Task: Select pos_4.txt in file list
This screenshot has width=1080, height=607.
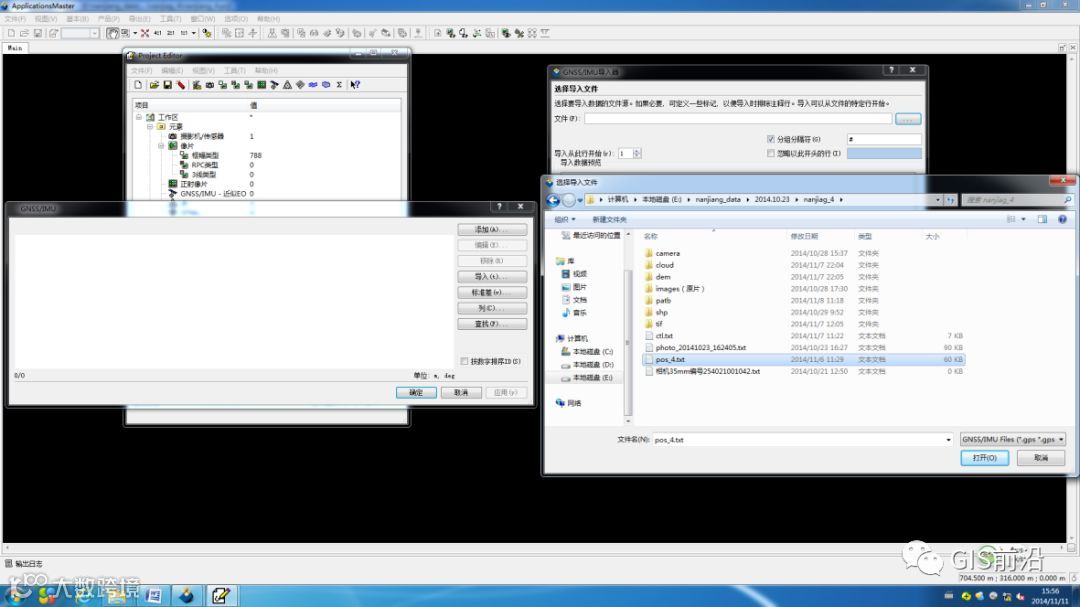Action: point(803,360)
